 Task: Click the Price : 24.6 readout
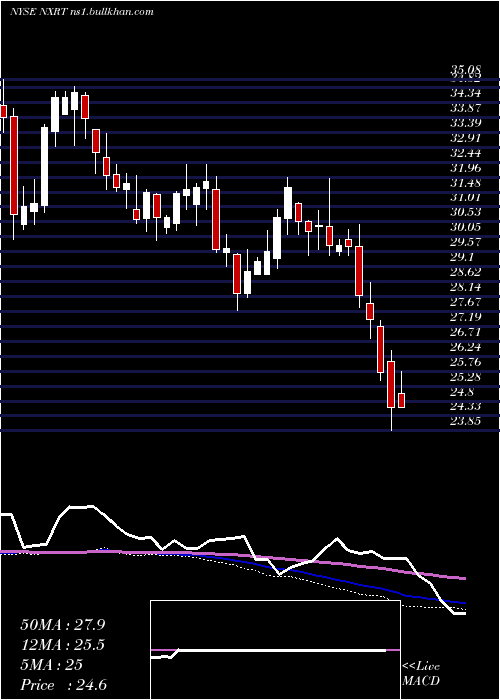(63, 685)
